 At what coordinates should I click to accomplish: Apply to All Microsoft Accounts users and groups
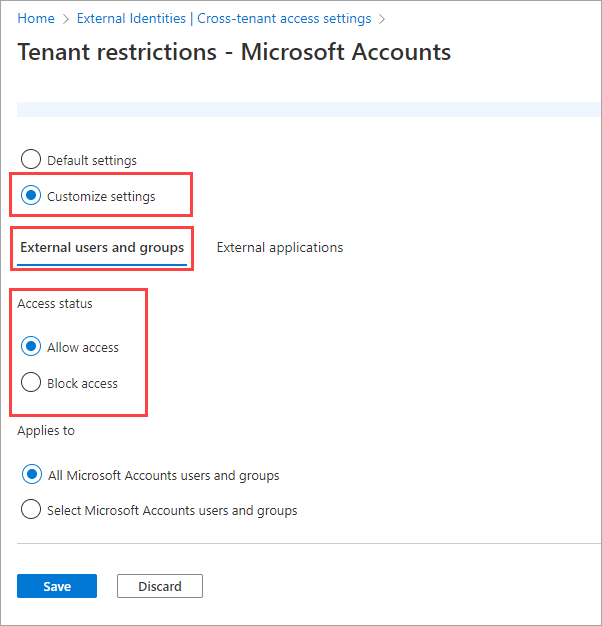[31, 475]
